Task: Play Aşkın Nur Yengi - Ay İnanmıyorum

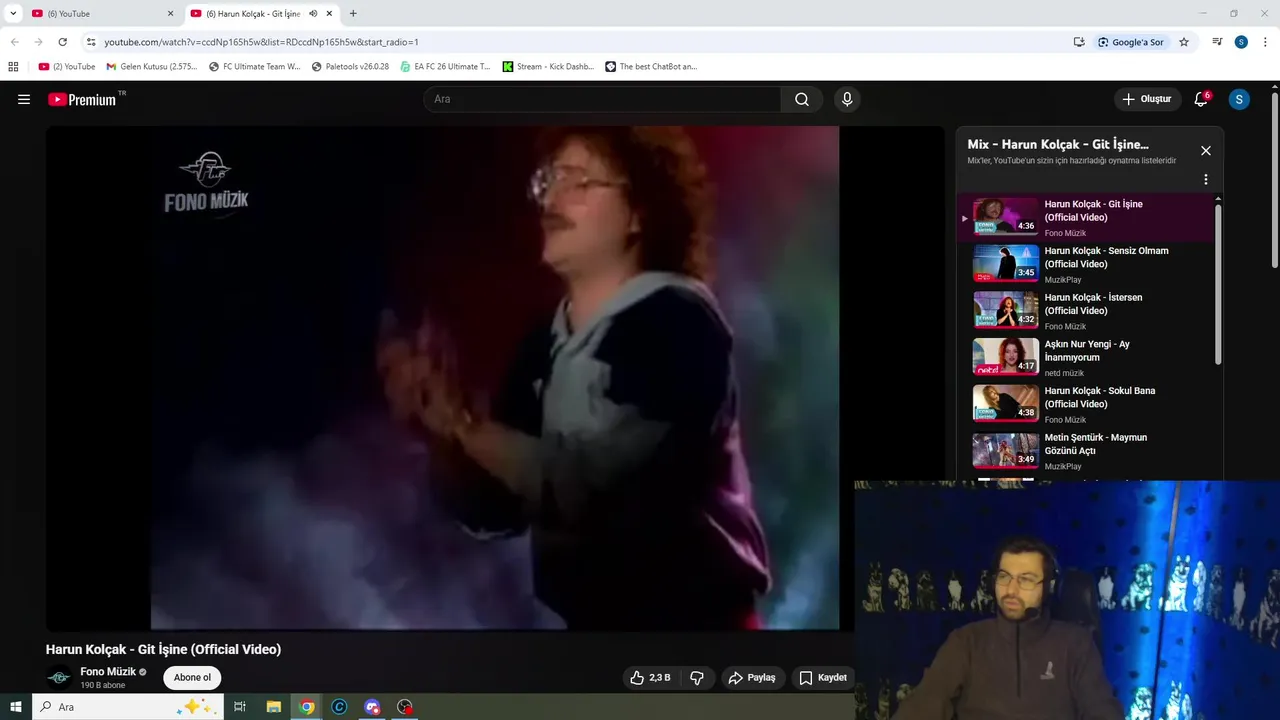Action: [x=1085, y=357]
